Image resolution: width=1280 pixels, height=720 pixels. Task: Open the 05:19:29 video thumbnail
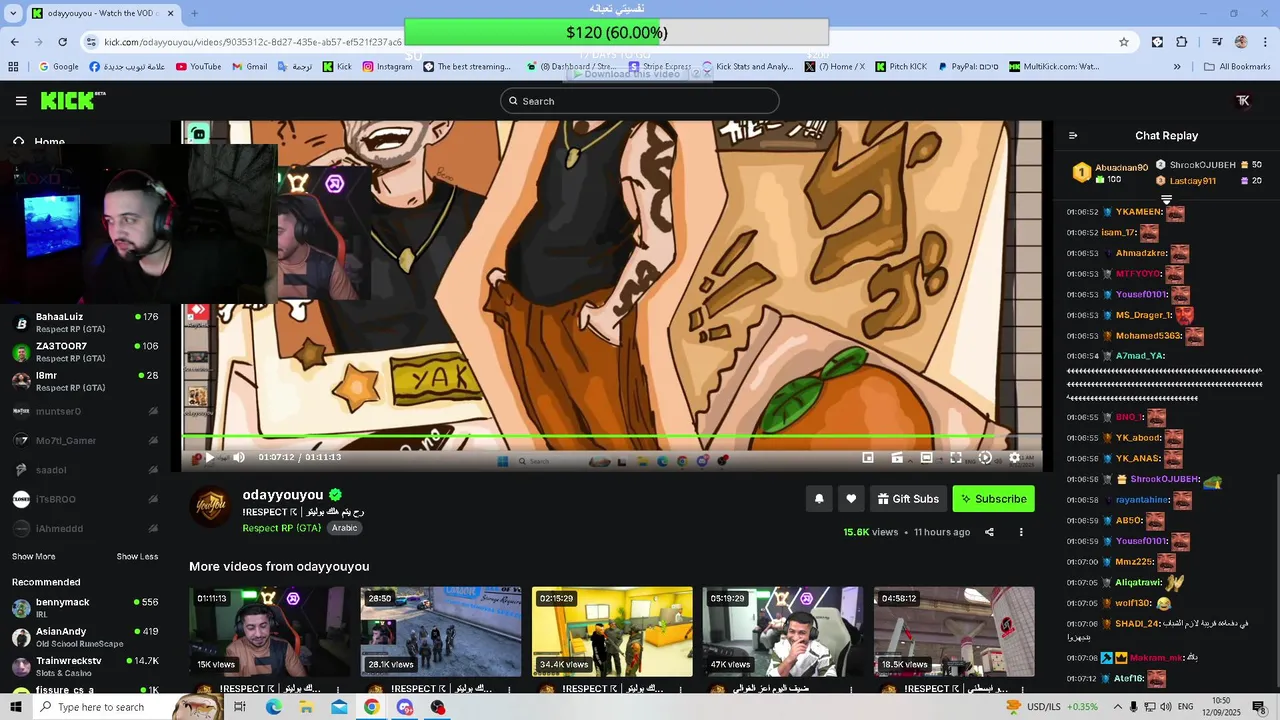click(783, 631)
